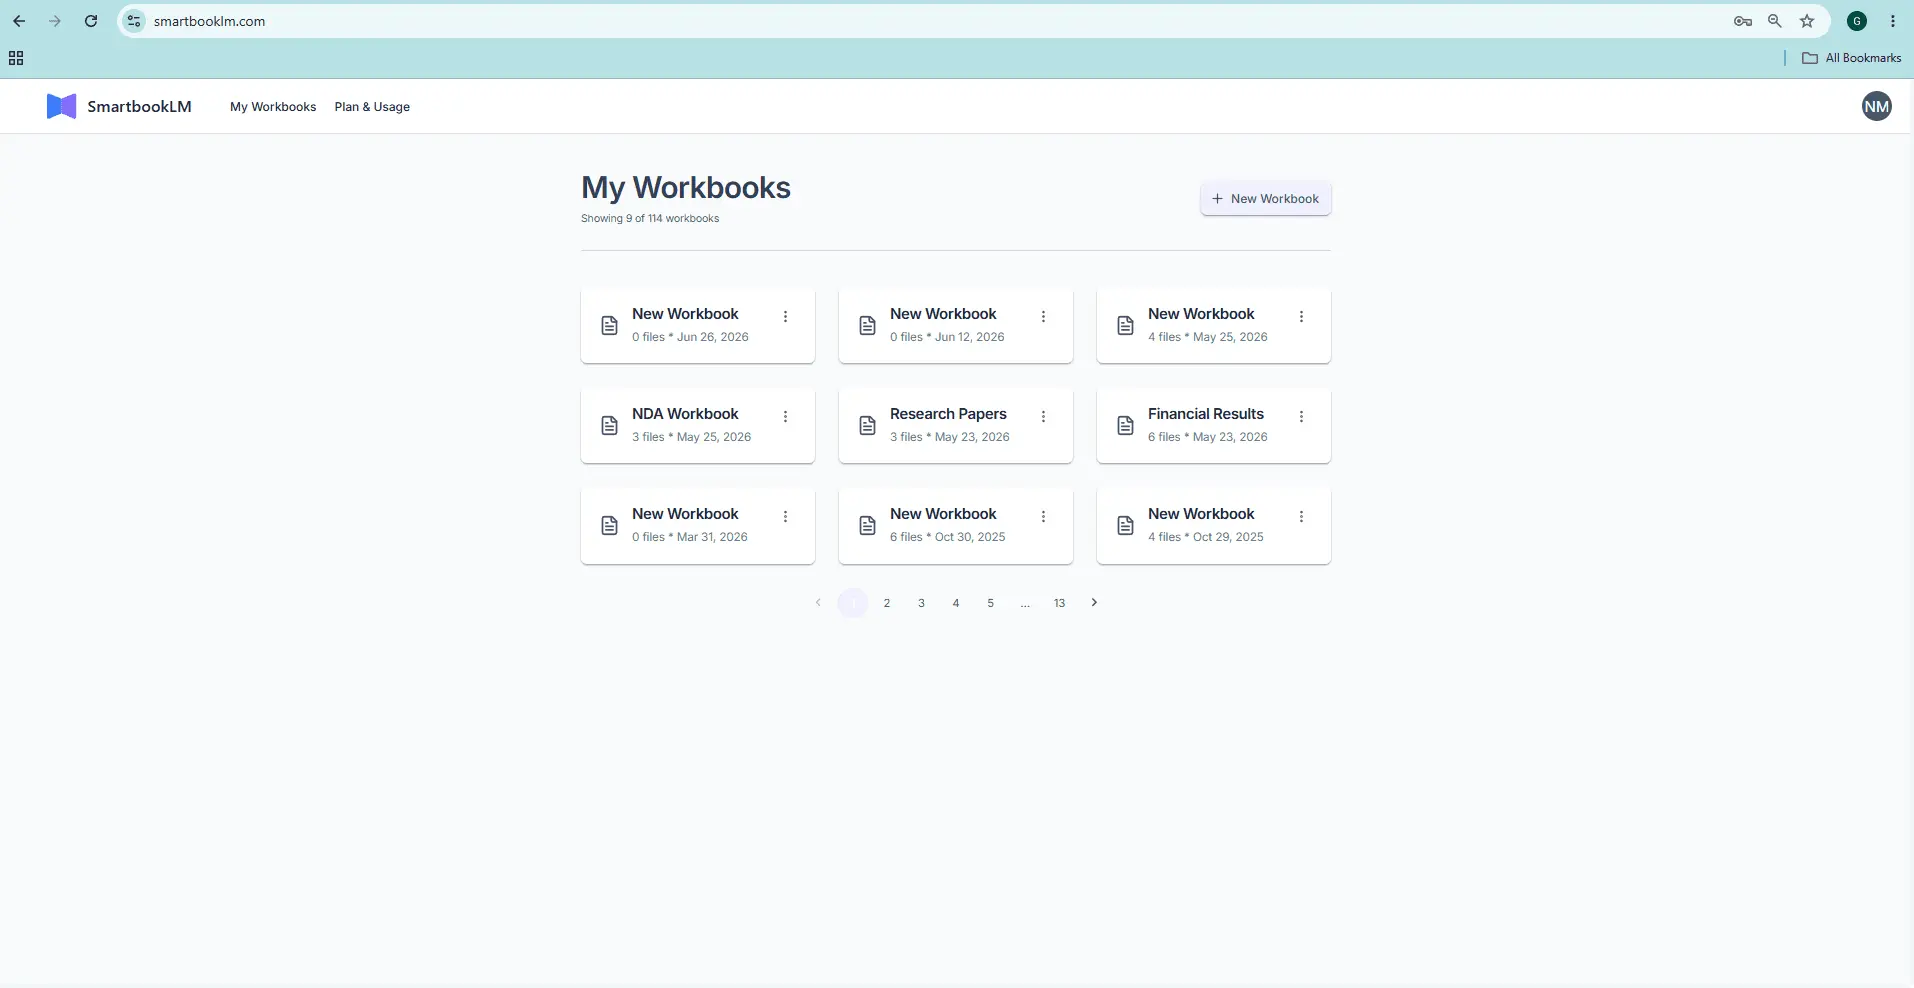The image size is (1914, 988).
Task: Open the NM user avatar menu
Action: (1877, 106)
